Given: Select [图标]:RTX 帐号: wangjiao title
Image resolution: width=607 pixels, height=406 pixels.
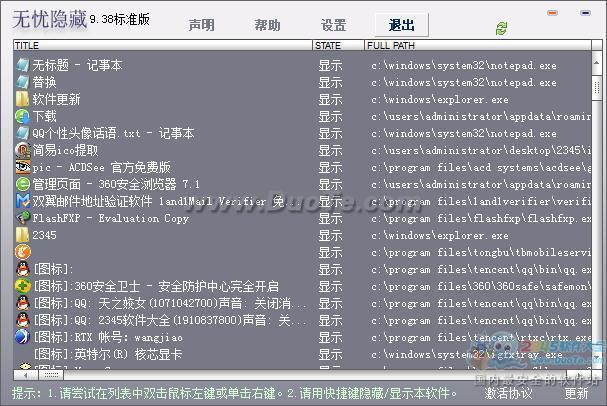Looking at the screenshot, I should coord(108,337).
